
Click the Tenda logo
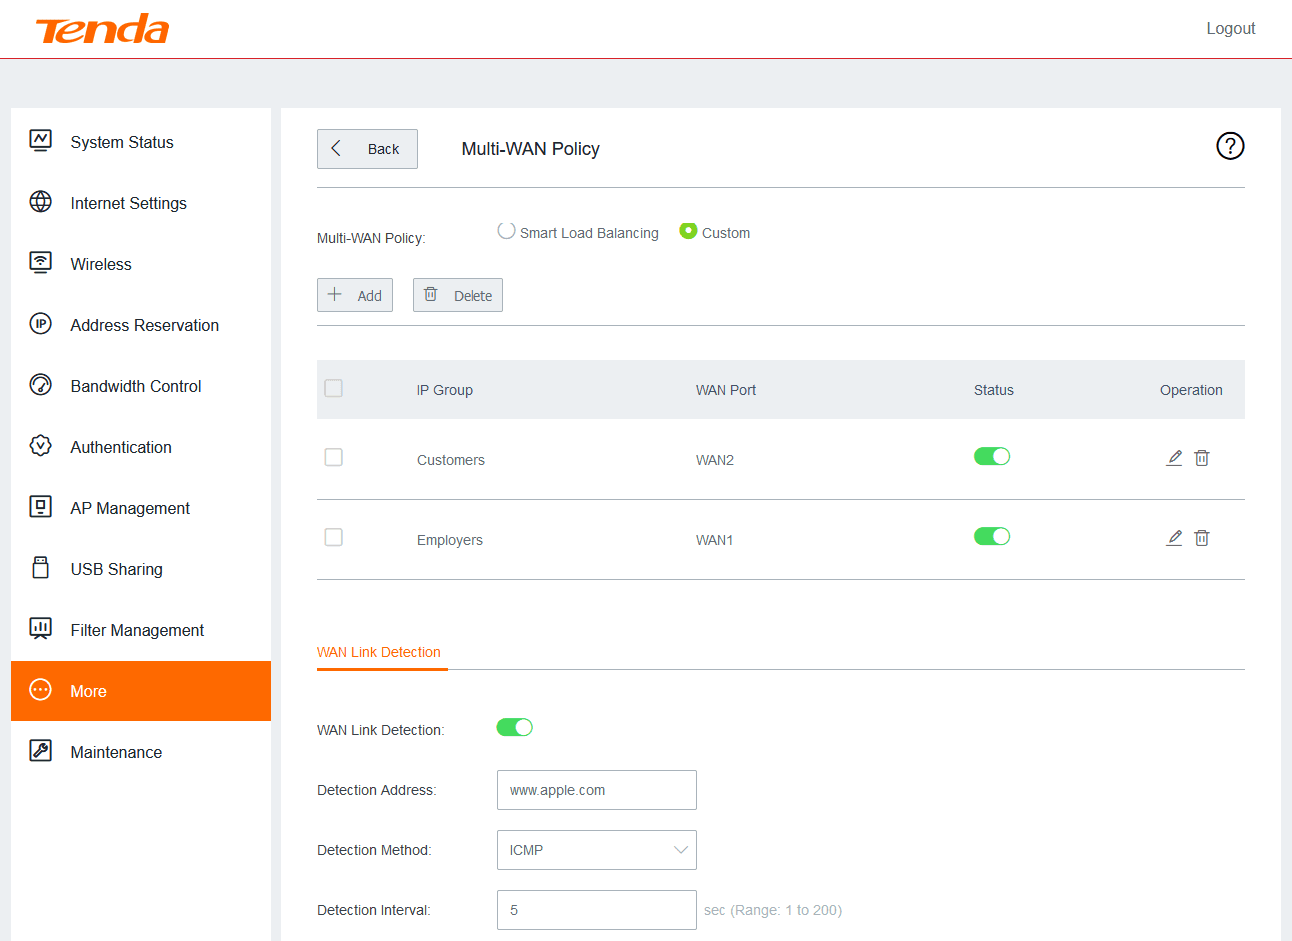point(102,29)
